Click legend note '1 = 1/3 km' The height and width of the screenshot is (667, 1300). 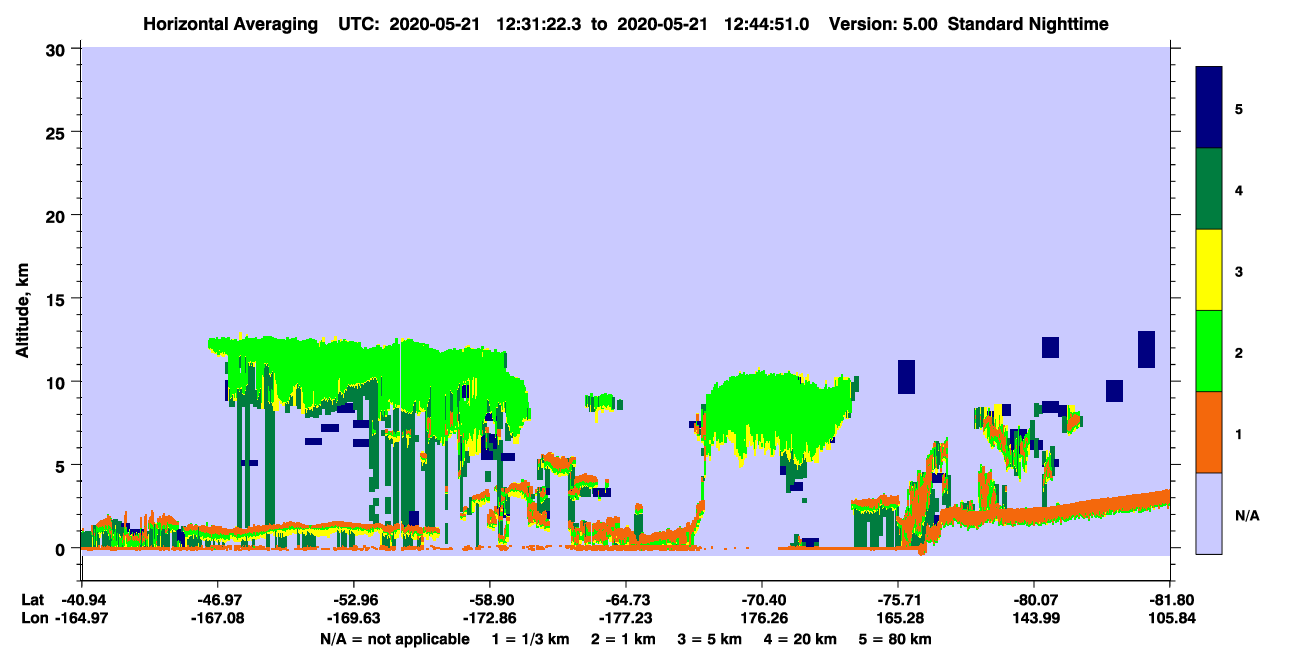pyautogui.click(x=529, y=638)
